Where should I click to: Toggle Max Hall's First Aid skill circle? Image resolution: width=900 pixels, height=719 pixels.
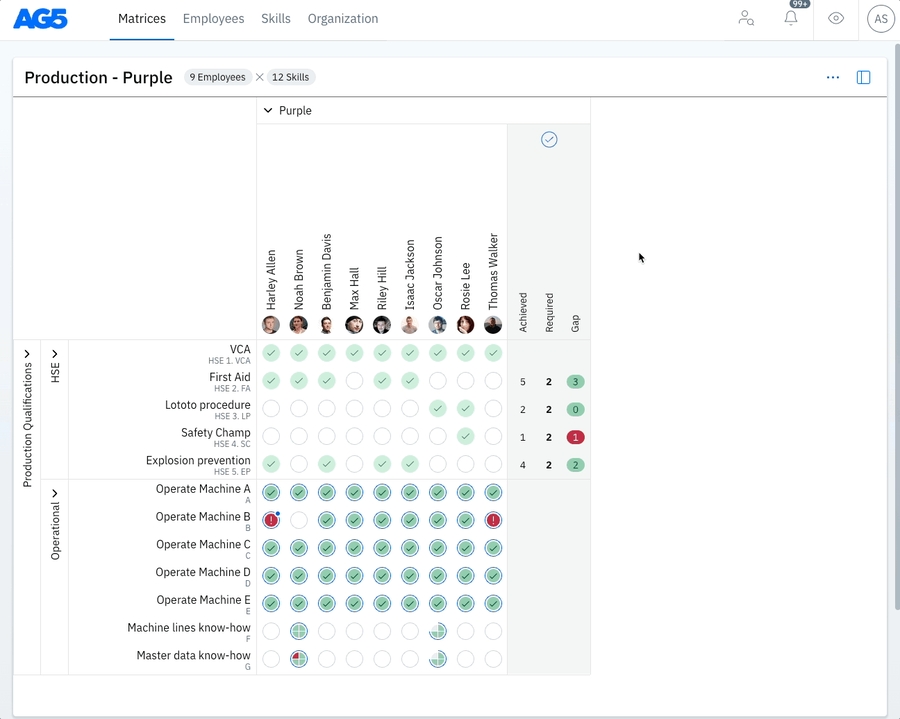[354, 381]
